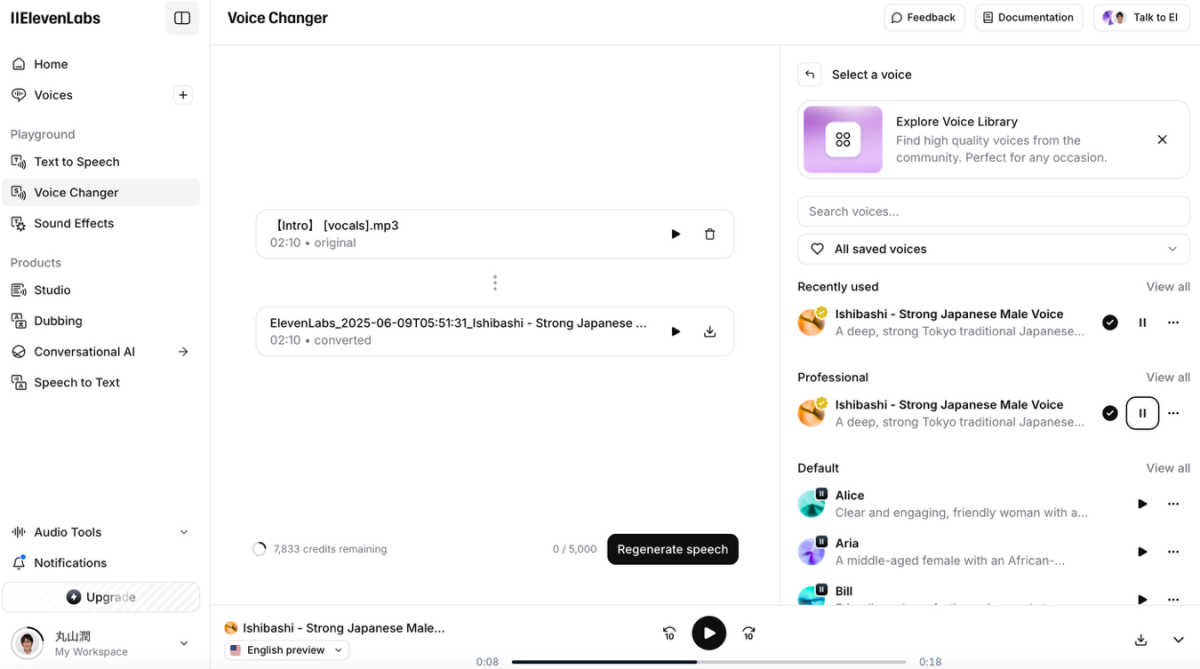Open the English preview language dropdown

click(x=286, y=650)
